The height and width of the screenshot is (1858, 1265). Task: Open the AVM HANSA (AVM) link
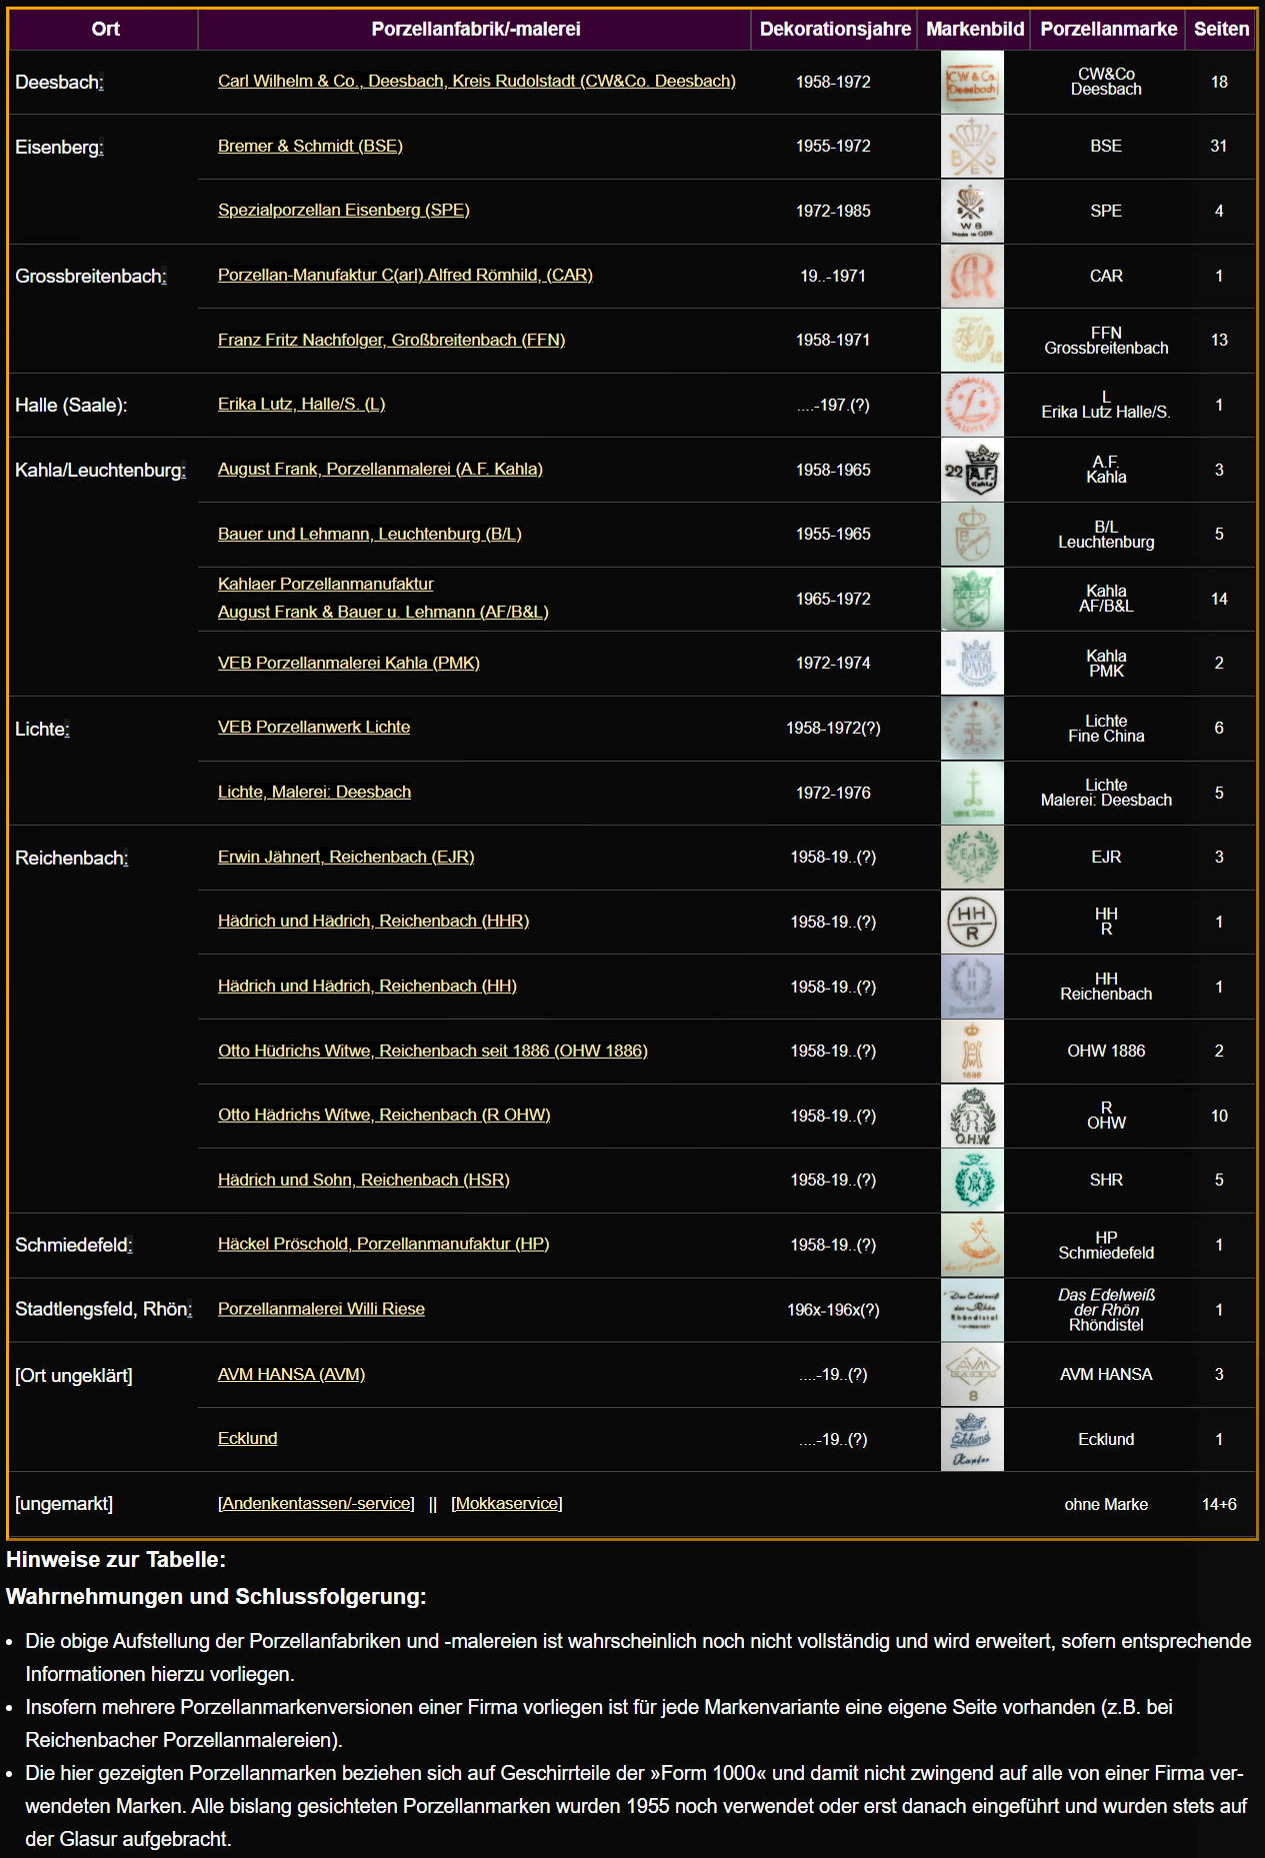(x=291, y=1374)
